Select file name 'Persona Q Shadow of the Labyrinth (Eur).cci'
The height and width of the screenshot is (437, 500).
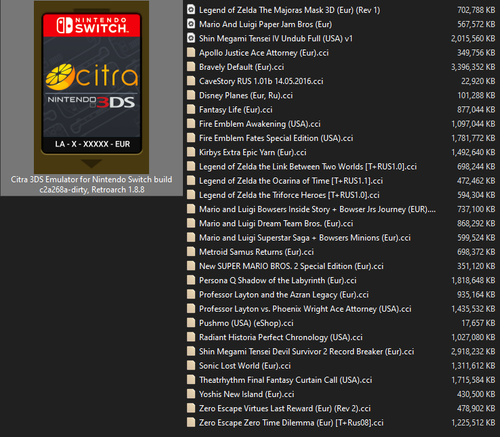pyautogui.click(x=278, y=281)
